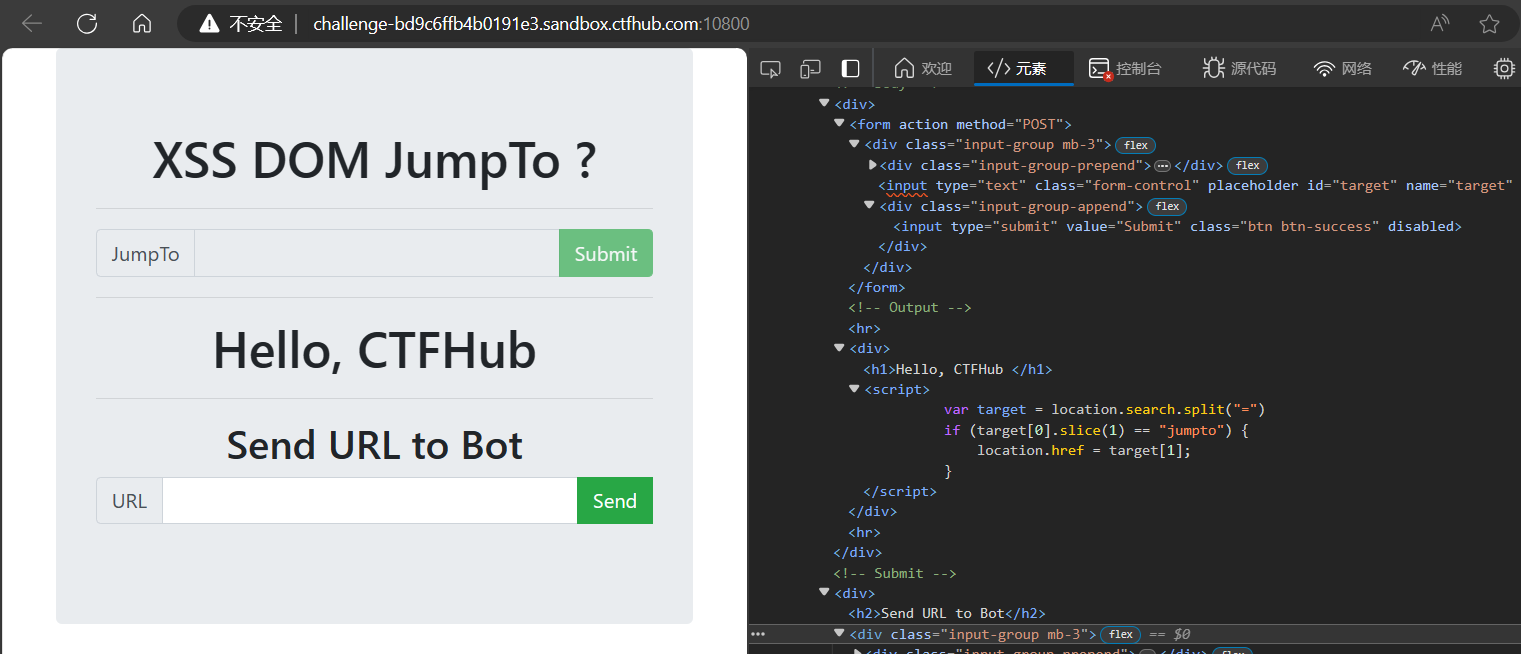Select the <!-- Output --> comment line
The image size is (1521, 654).
pos(910,308)
